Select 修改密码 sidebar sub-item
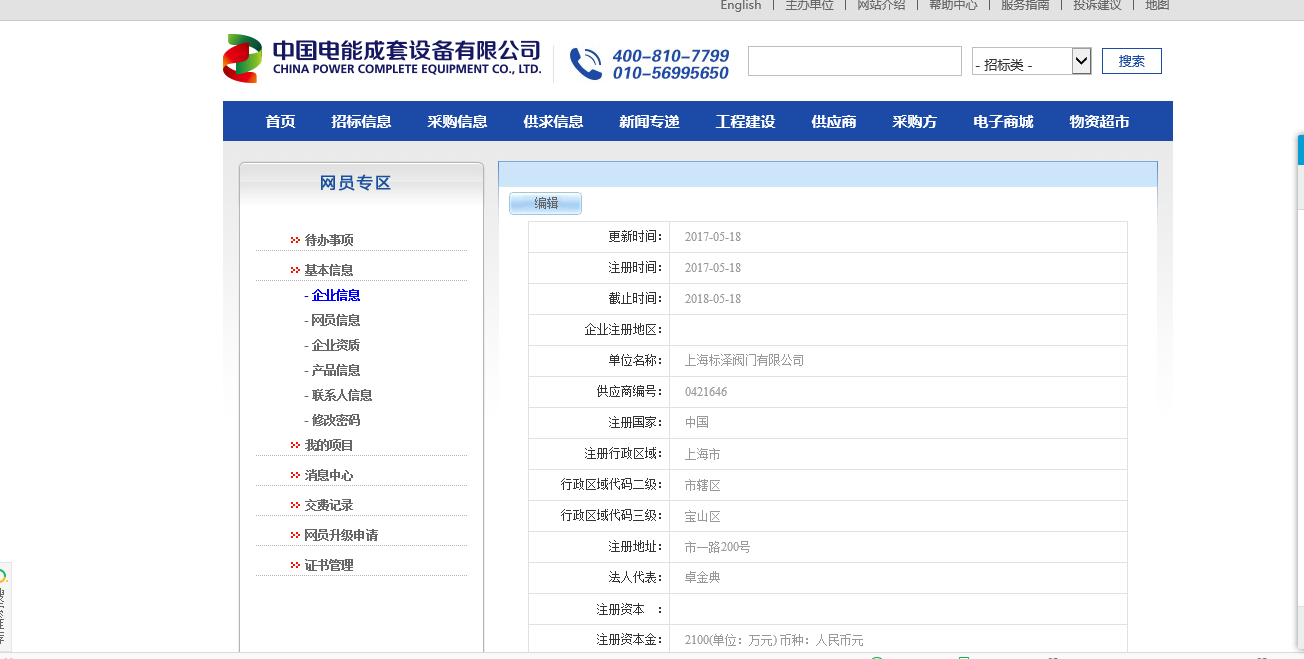This screenshot has height=659, width=1304. [336, 420]
